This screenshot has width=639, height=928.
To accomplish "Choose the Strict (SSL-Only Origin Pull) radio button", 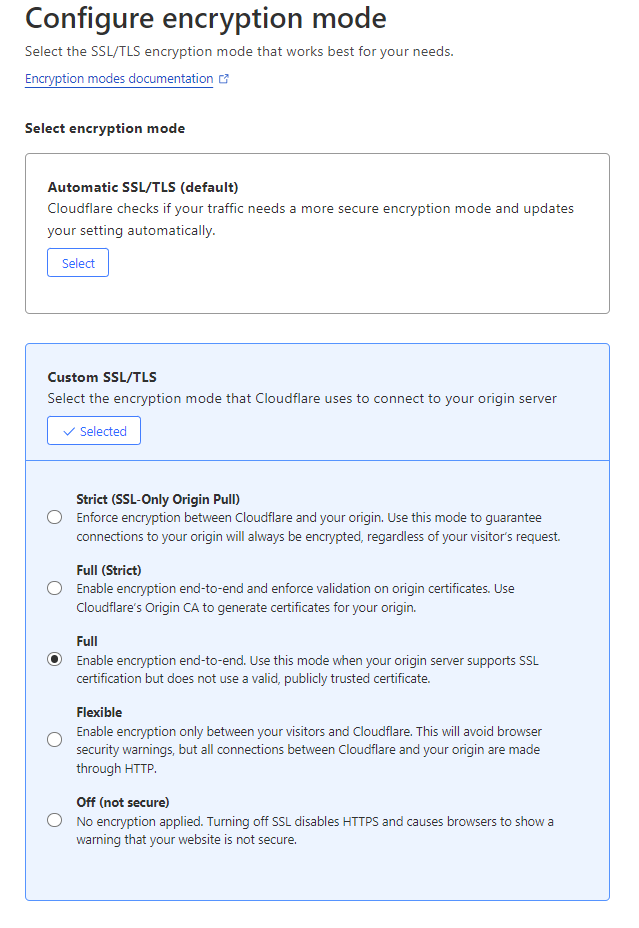I will pyautogui.click(x=54, y=517).
